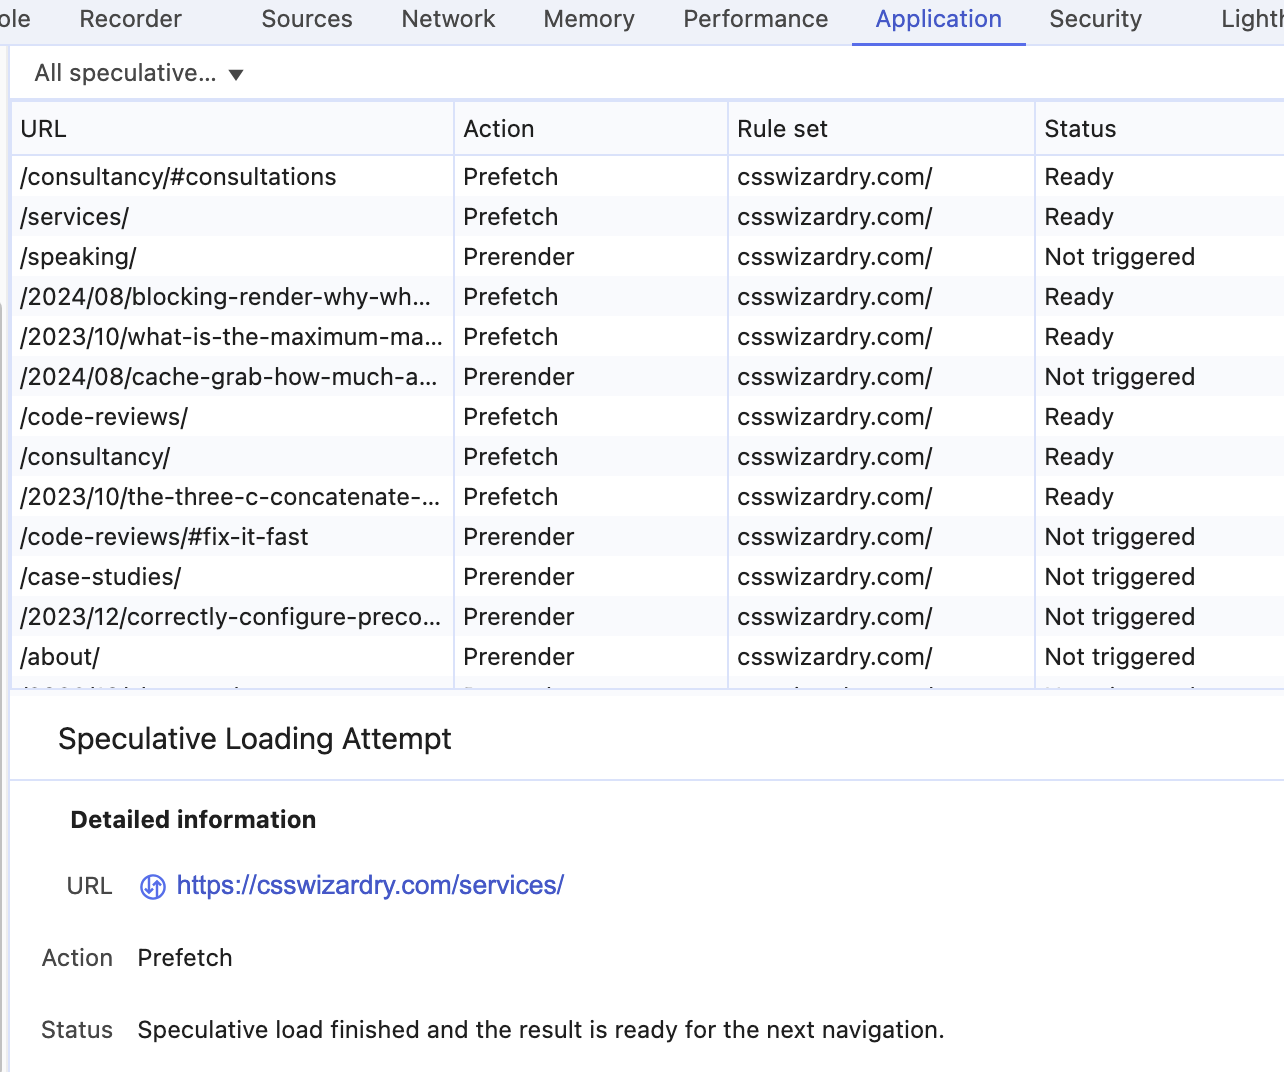This screenshot has width=1284, height=1072.
Task: Select the /case-studies/ row
Action: click(x=648, y=576)
